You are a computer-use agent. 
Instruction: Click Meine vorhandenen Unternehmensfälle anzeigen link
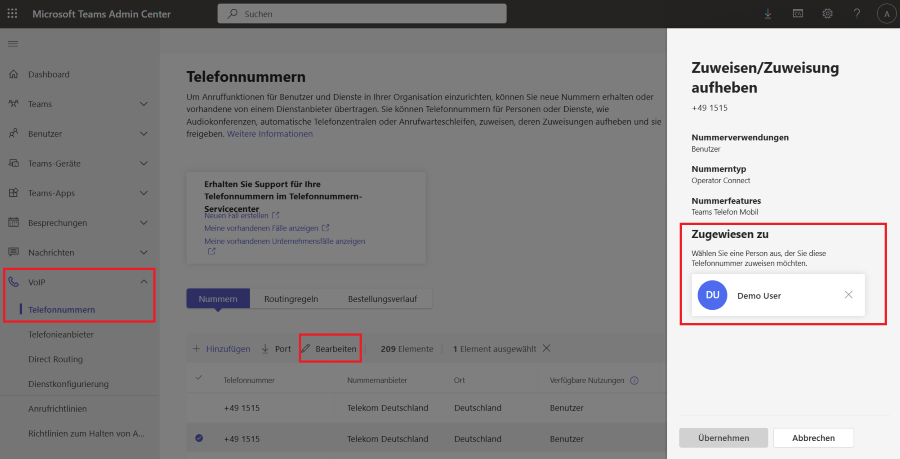285,241
